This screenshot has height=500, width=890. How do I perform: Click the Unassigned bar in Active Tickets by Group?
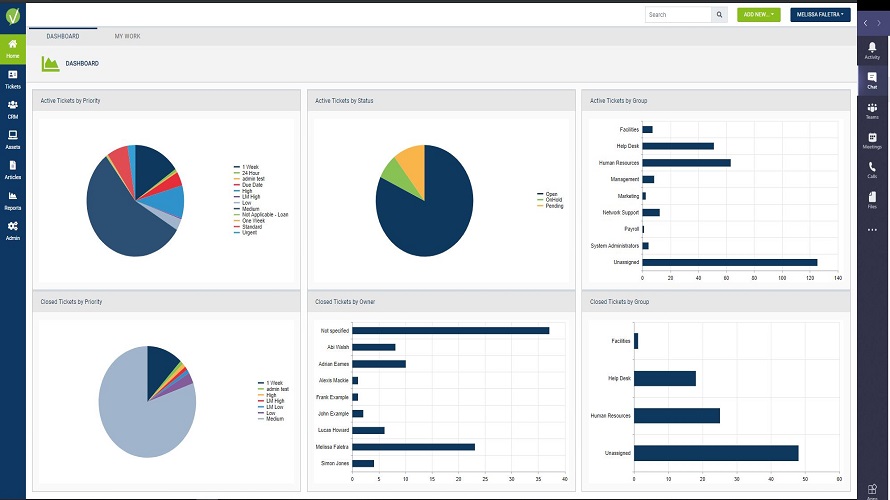click(x=730, y=262)
